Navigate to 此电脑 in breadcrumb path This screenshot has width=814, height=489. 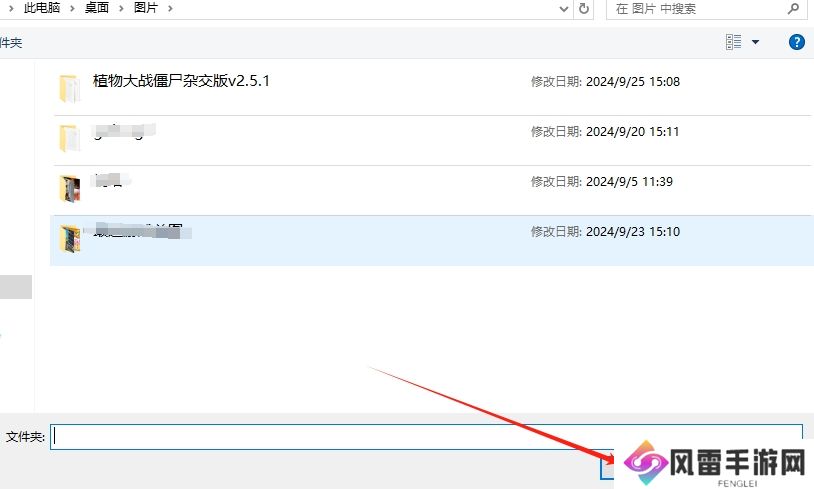43,8
